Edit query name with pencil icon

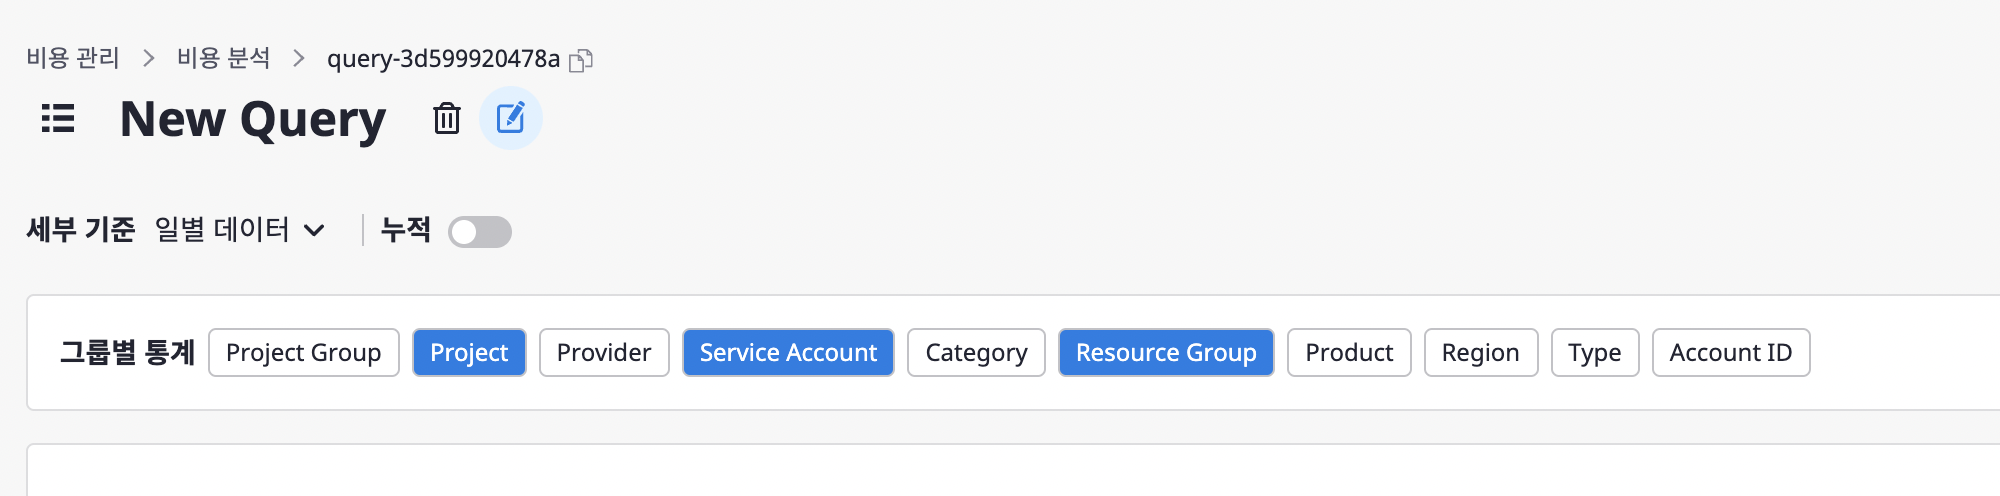tap(511, 118)
